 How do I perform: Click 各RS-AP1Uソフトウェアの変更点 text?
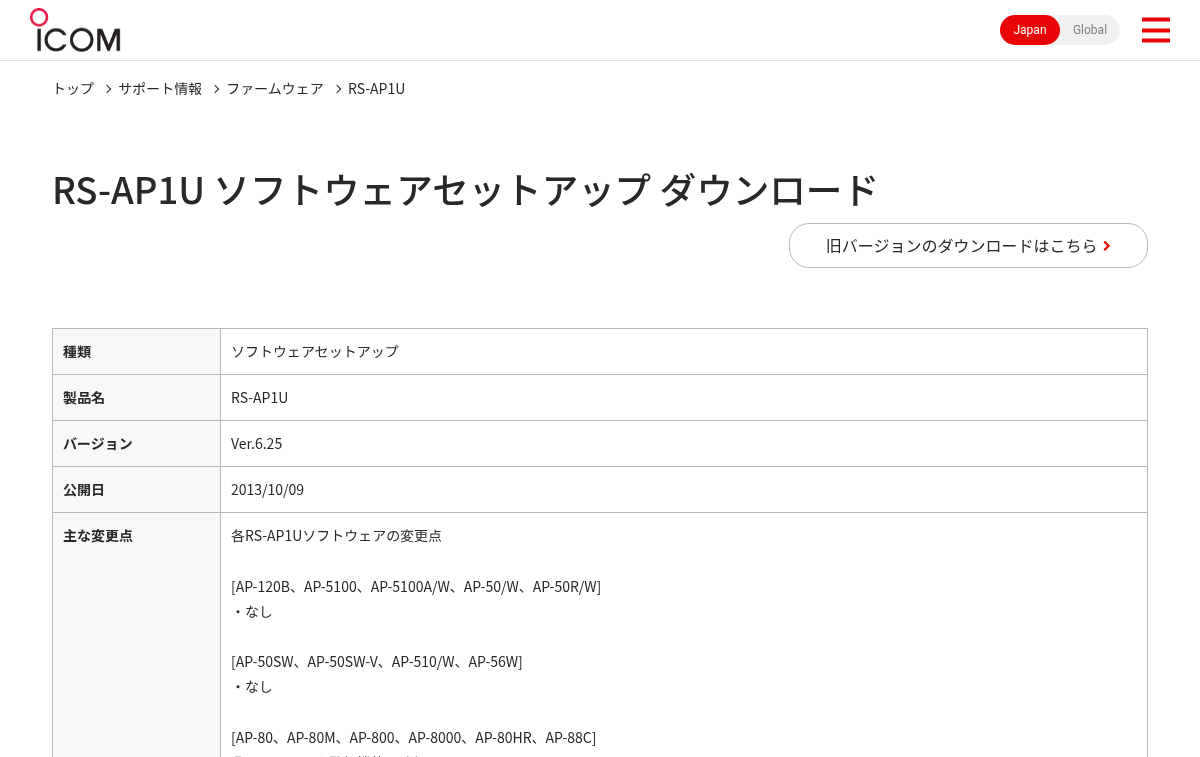[336, 535]
